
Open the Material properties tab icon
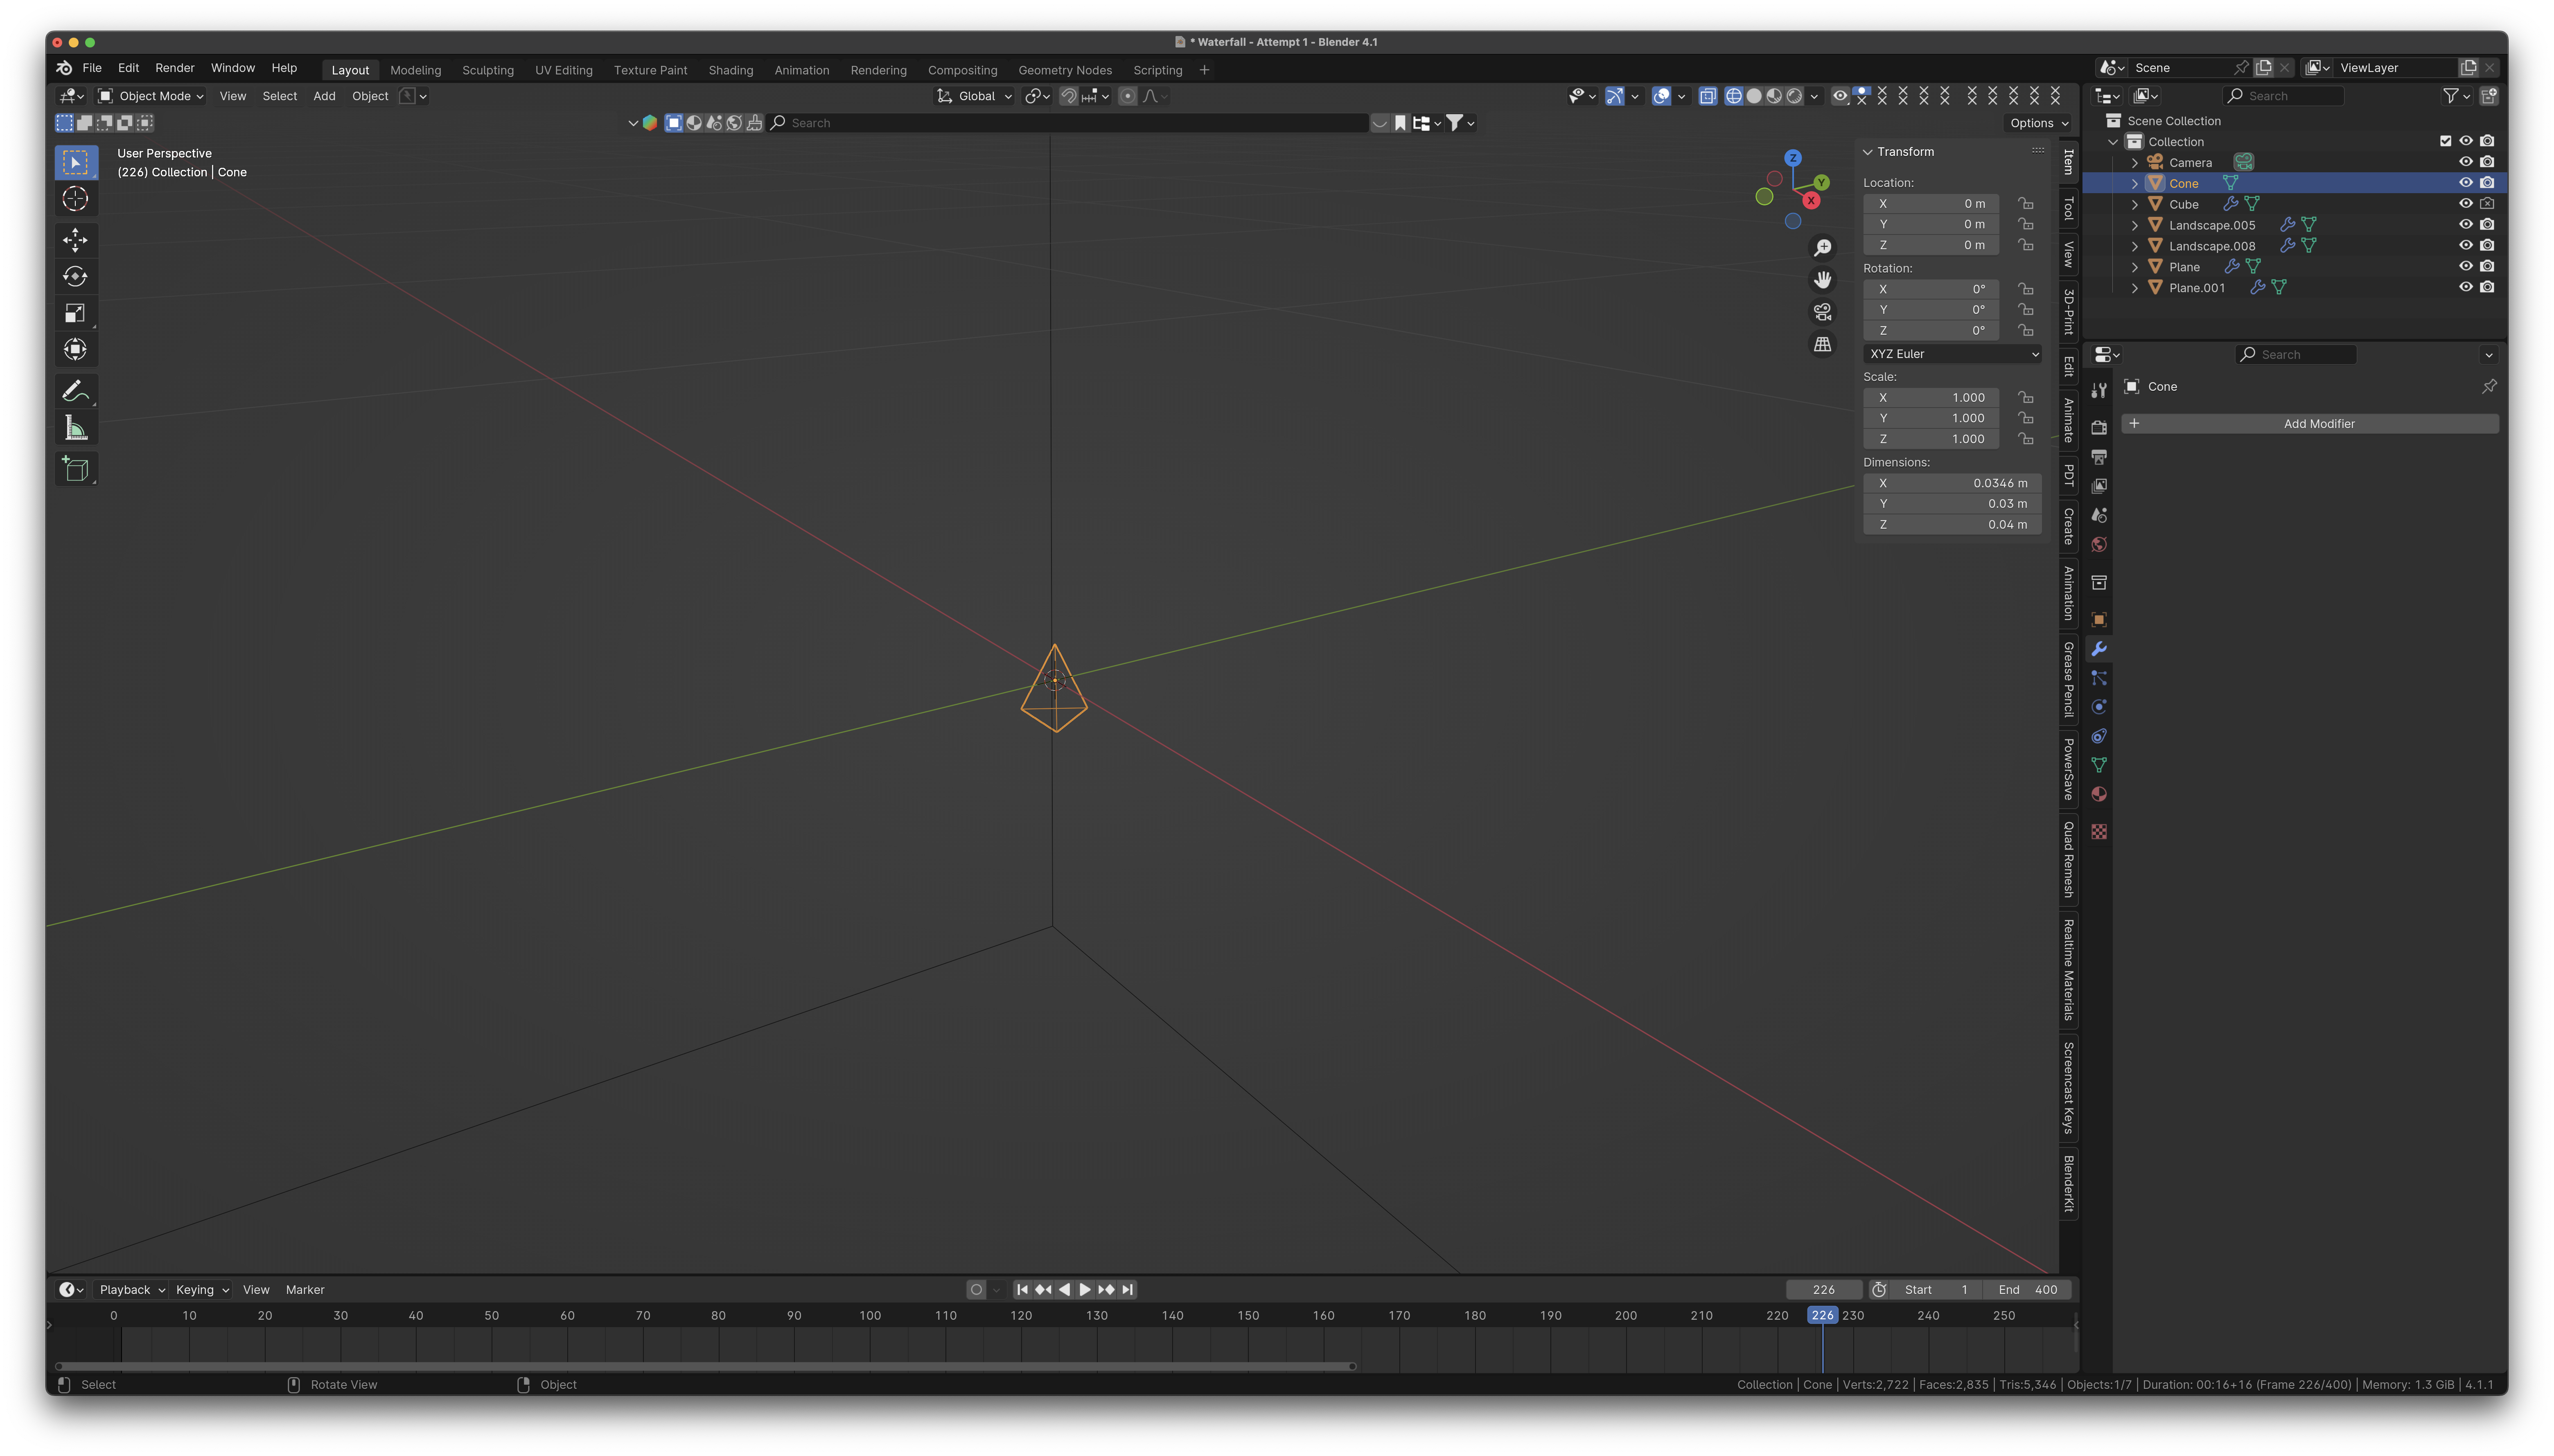(2099, 794)
